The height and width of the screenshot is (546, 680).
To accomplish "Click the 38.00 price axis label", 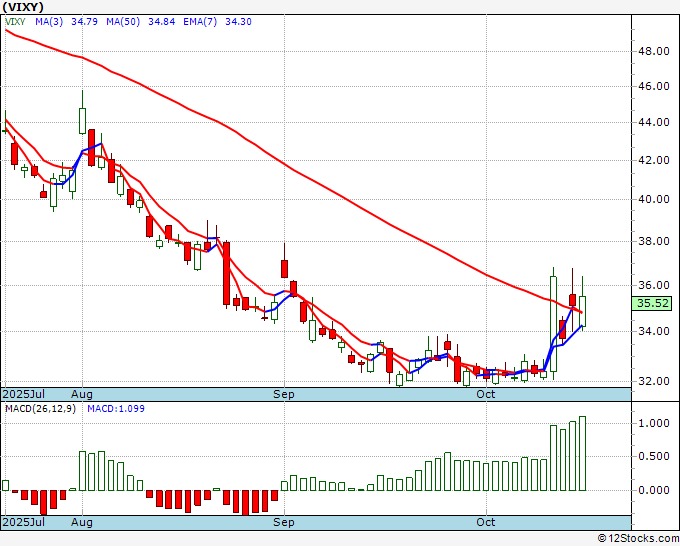I will pyautogui.click(x=654, y=242).
